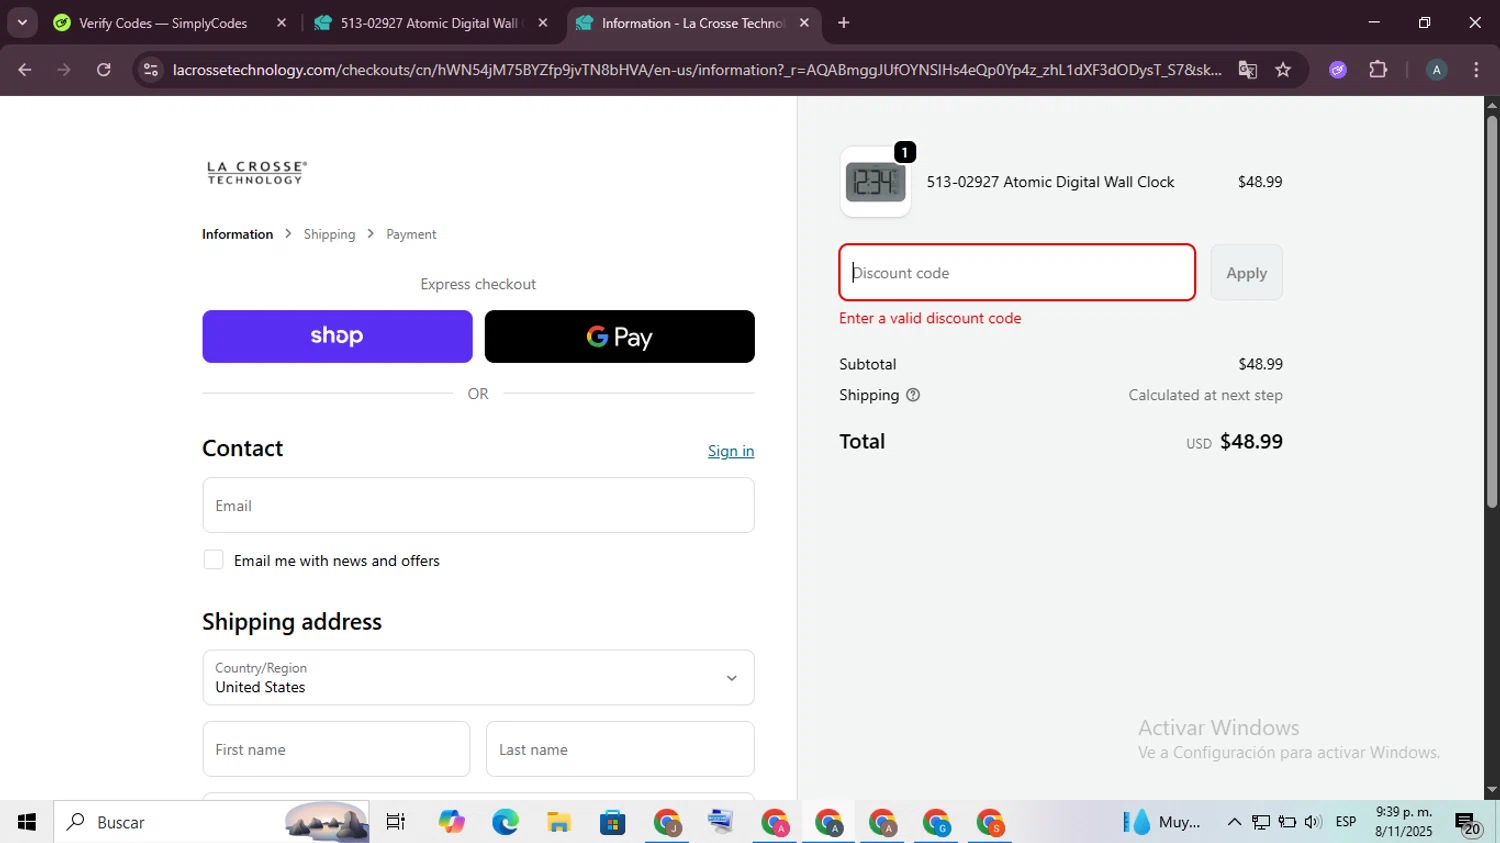
Task: Open the notification center icon
Action: pos(1468,823)
